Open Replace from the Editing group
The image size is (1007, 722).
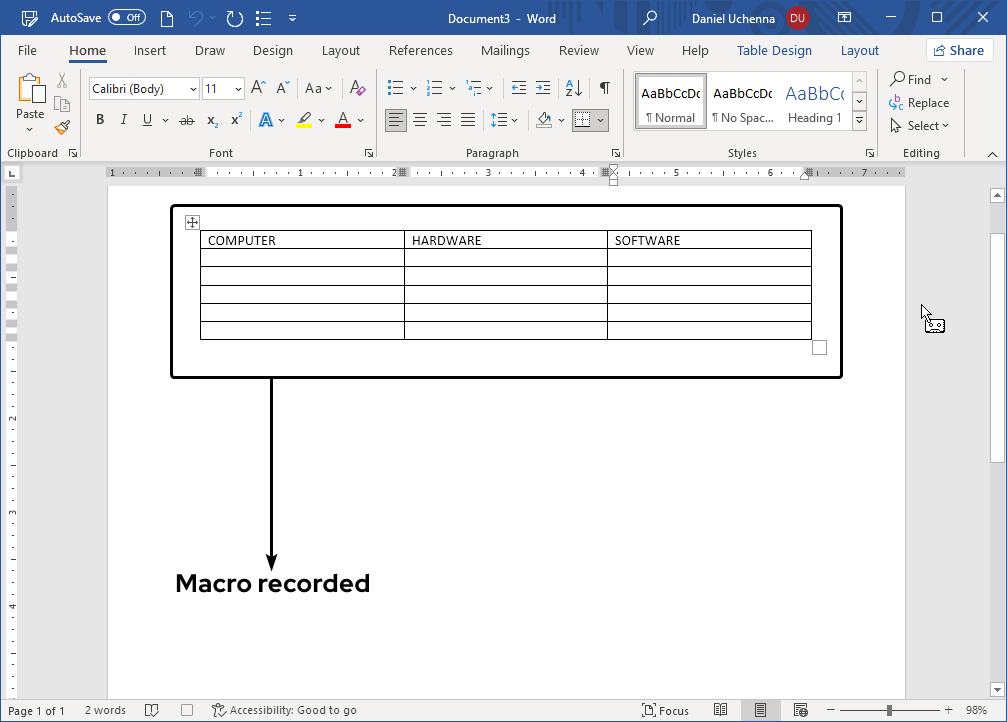tap(919, 102)
